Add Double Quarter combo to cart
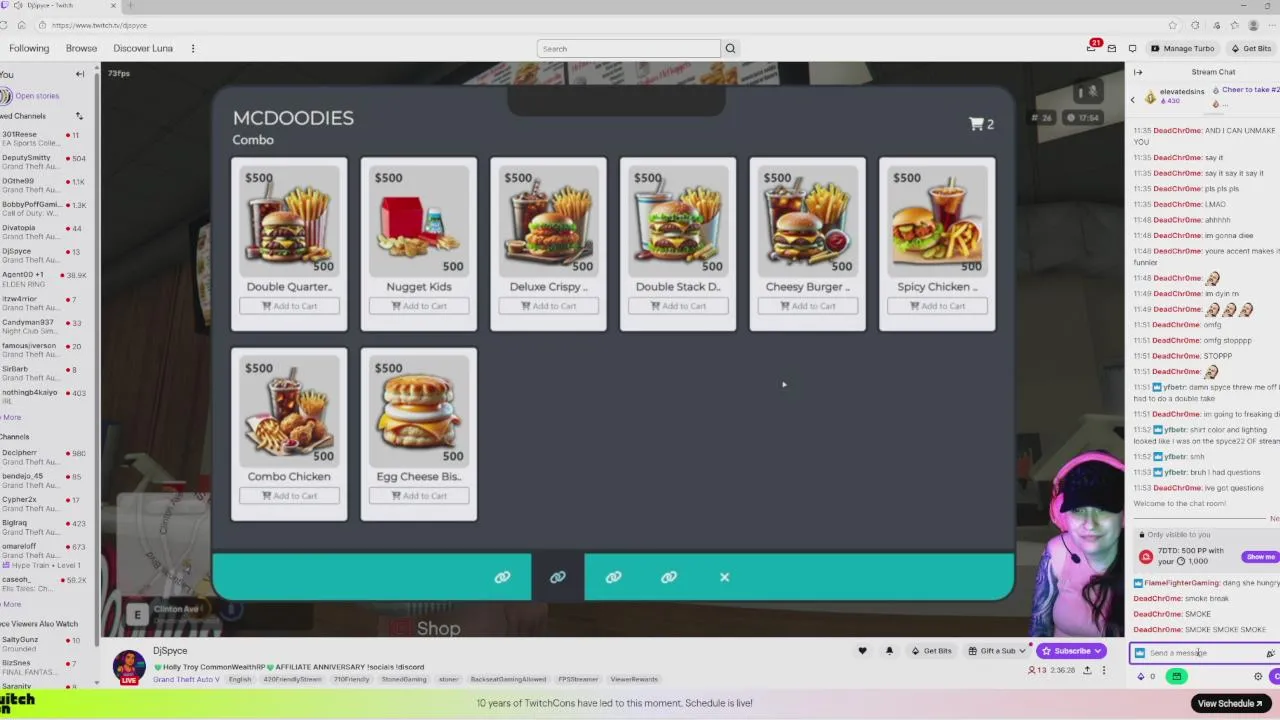 [289, 306]
